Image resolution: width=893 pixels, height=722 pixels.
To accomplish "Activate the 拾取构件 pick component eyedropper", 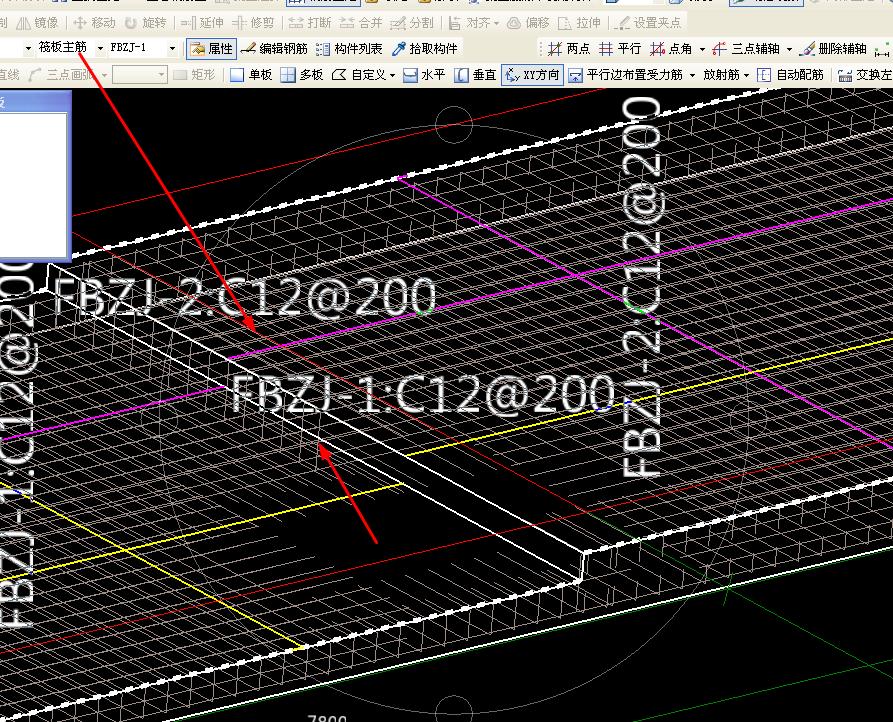I will tap(425, 49).
